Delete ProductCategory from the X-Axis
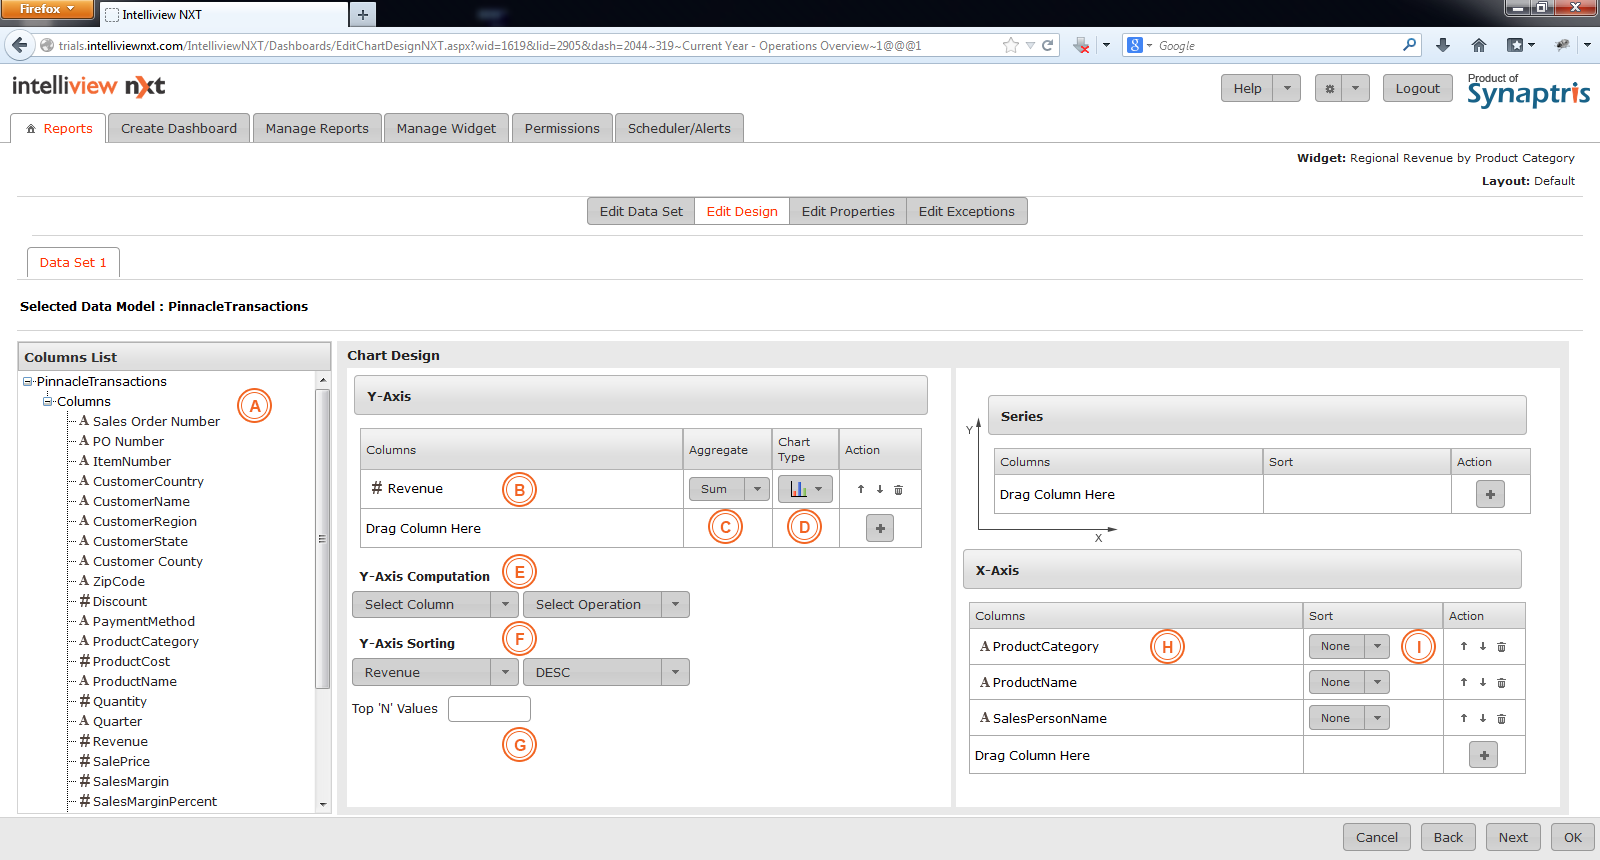Screen dimensions: 1600x860 pos(1501,647)
